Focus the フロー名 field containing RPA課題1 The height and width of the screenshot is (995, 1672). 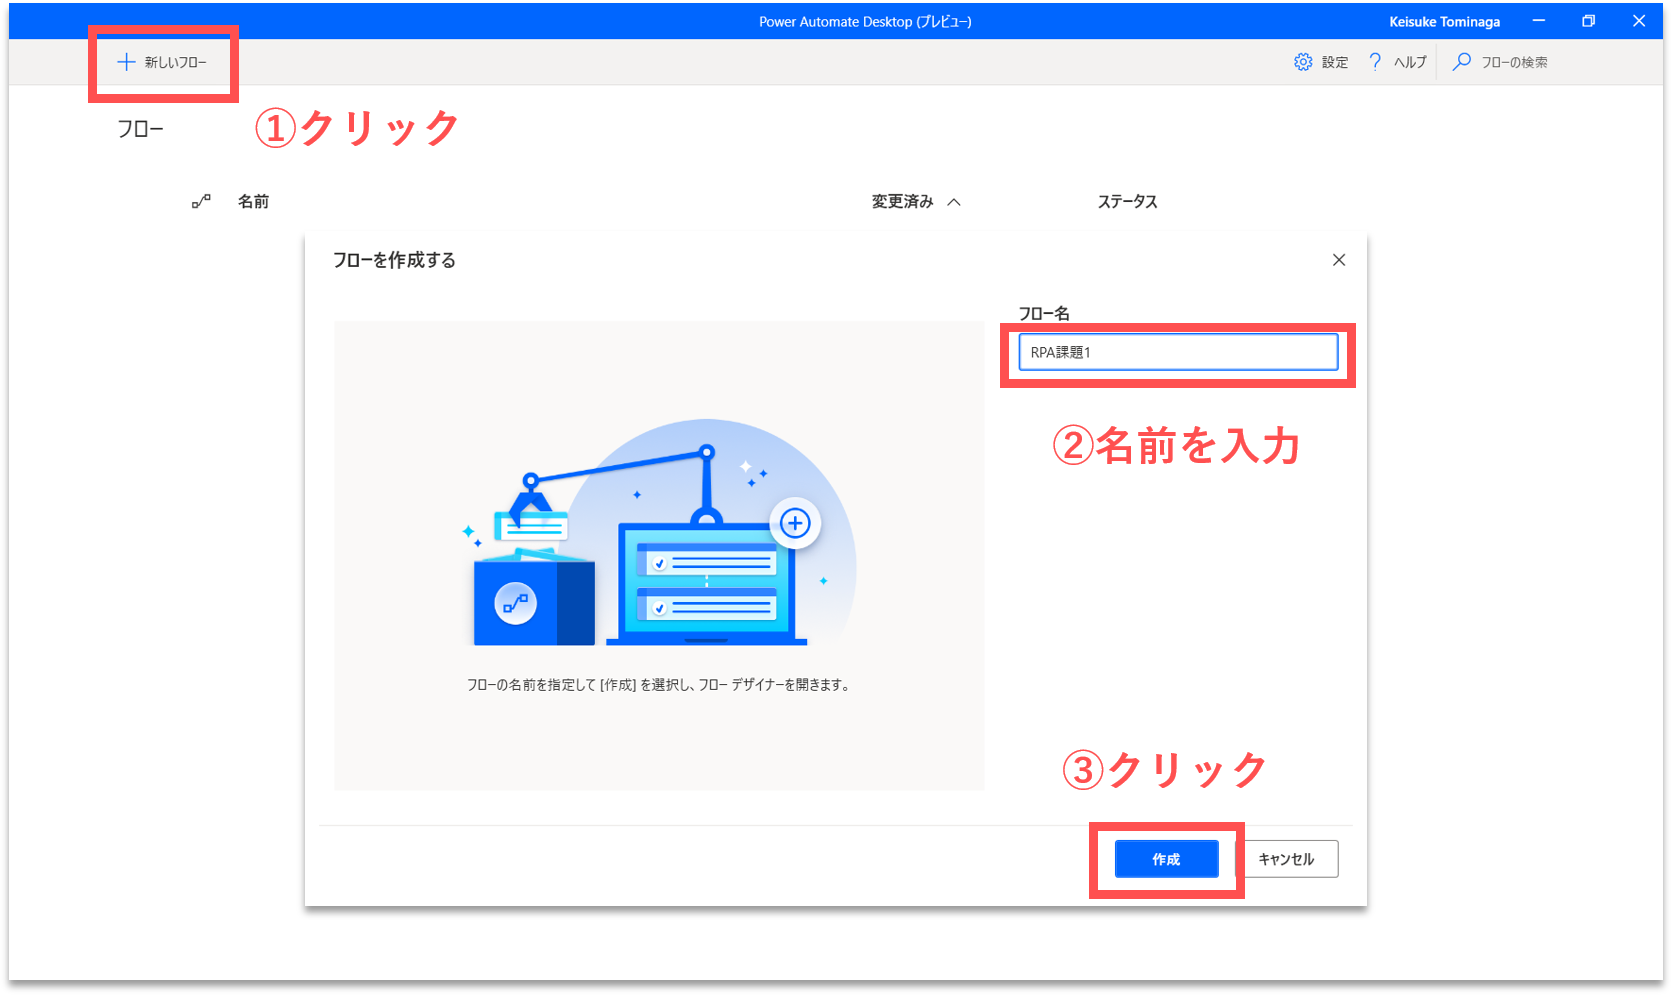(x=1177, y=352)
